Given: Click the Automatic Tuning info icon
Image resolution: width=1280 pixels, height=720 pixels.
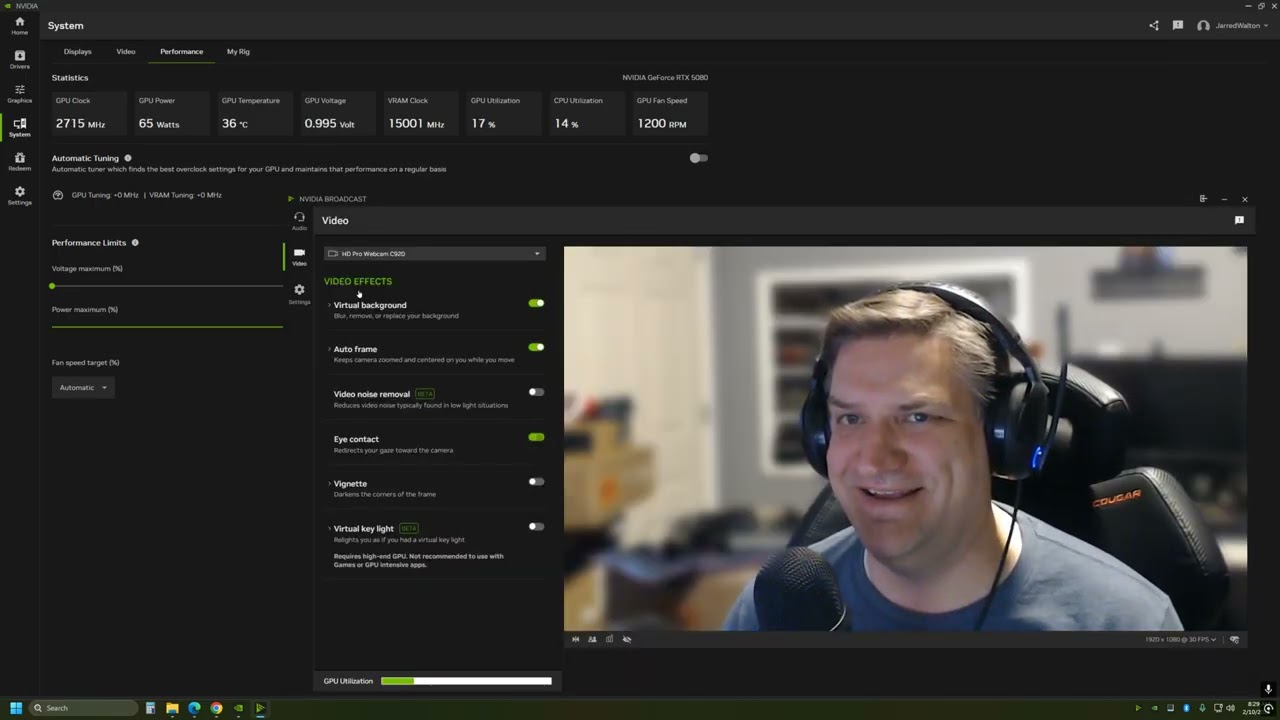Looking at the screenshot, I should 128,158.
